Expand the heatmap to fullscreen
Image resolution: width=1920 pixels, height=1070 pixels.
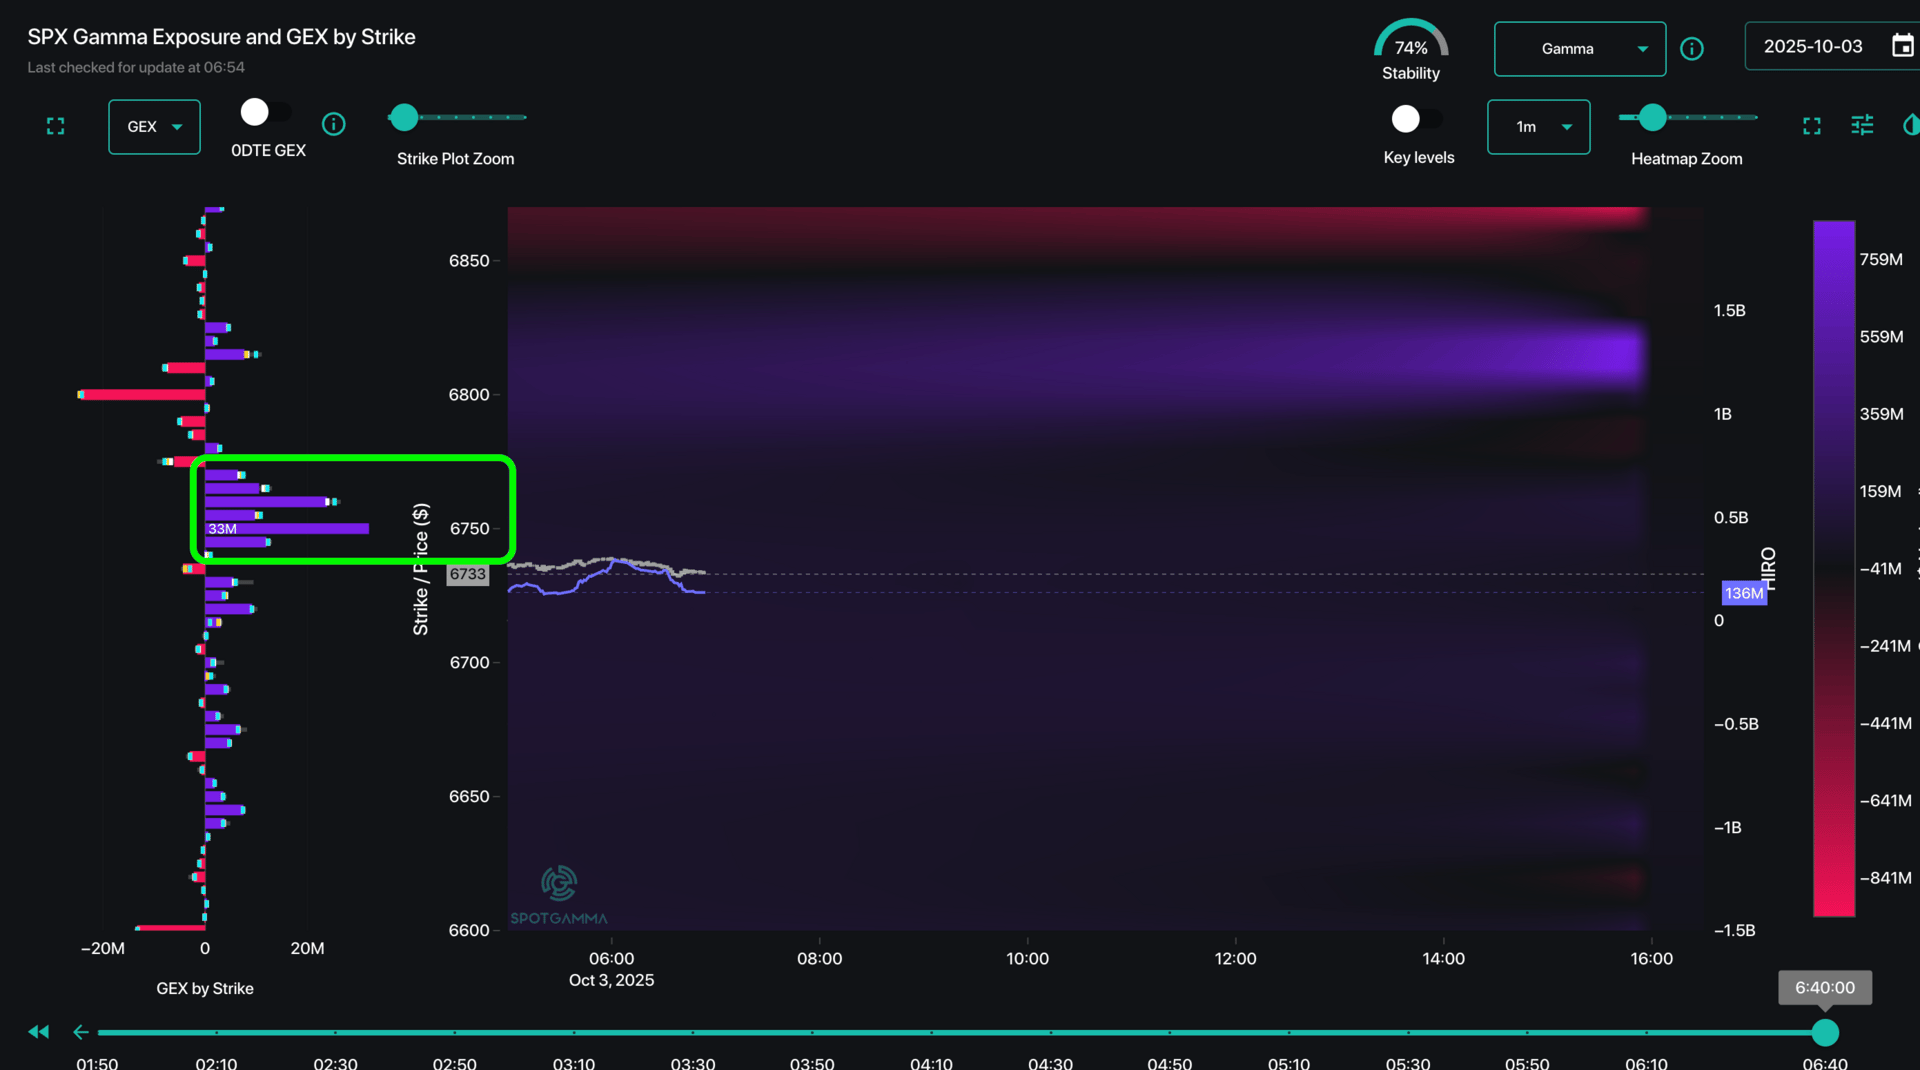tap(1812, 126)
